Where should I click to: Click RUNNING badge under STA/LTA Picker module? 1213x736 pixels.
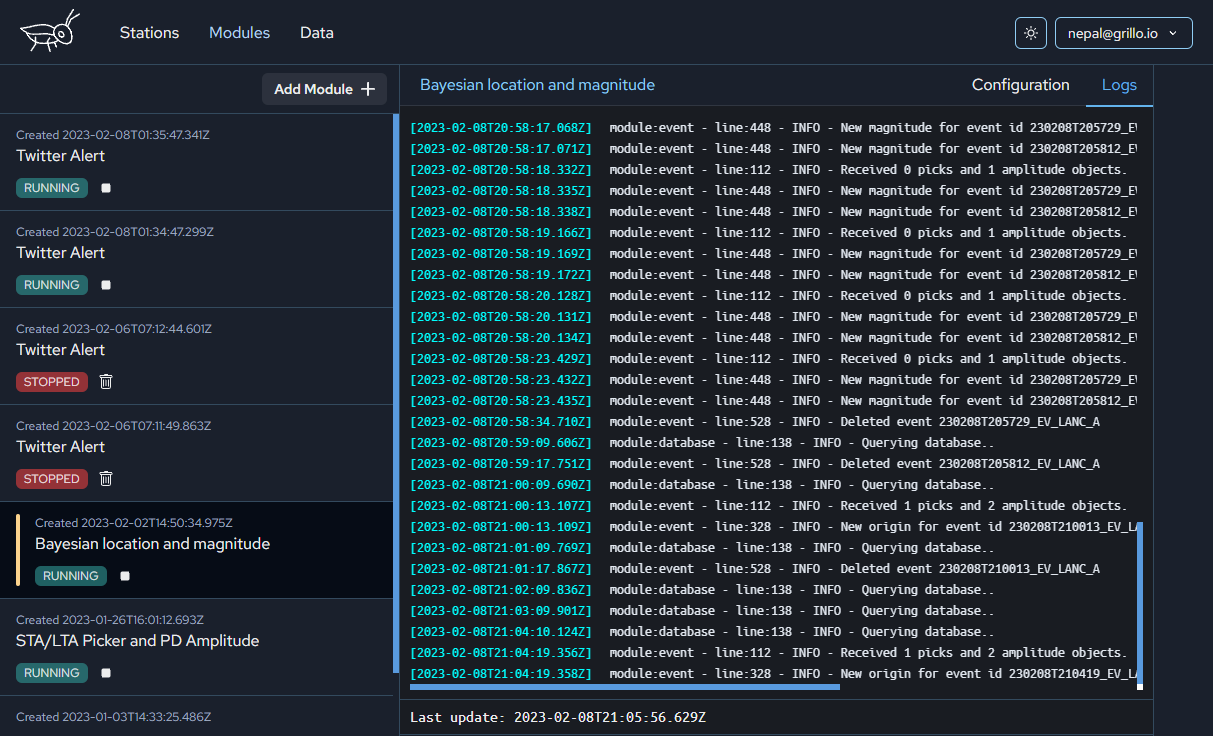coord(52,673)
